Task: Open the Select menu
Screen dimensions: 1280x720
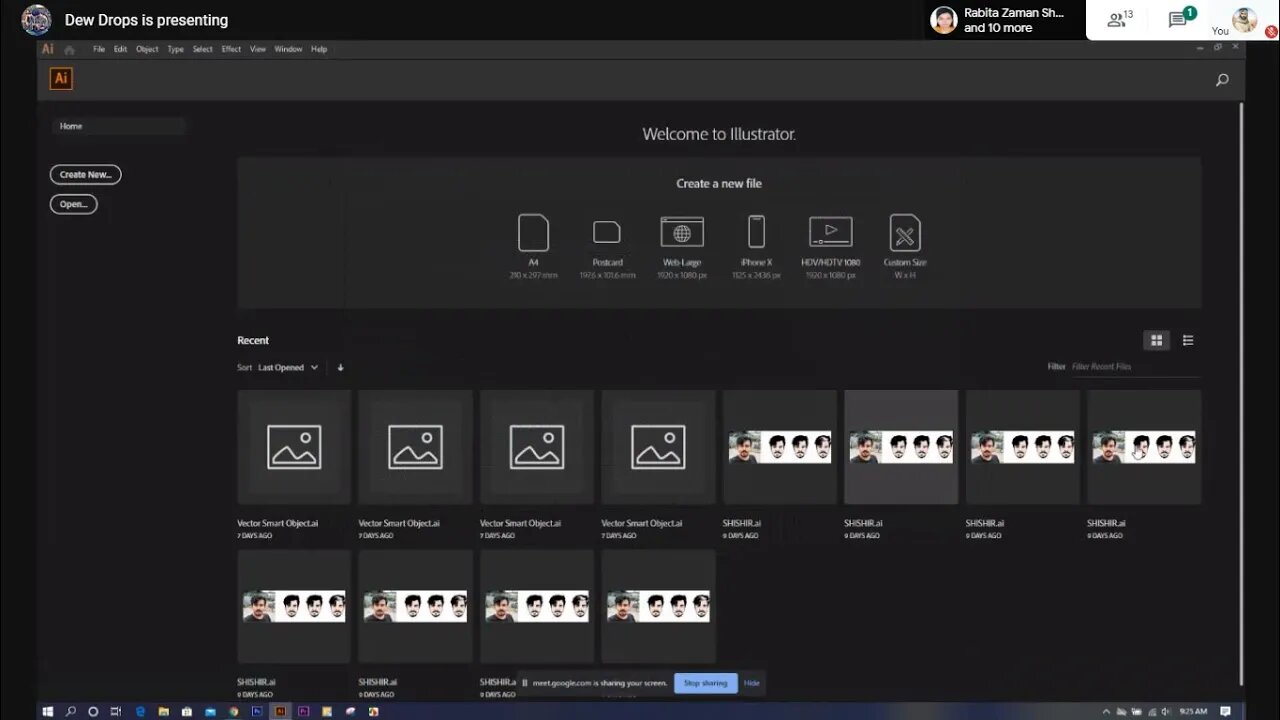Action: [202, 49]
